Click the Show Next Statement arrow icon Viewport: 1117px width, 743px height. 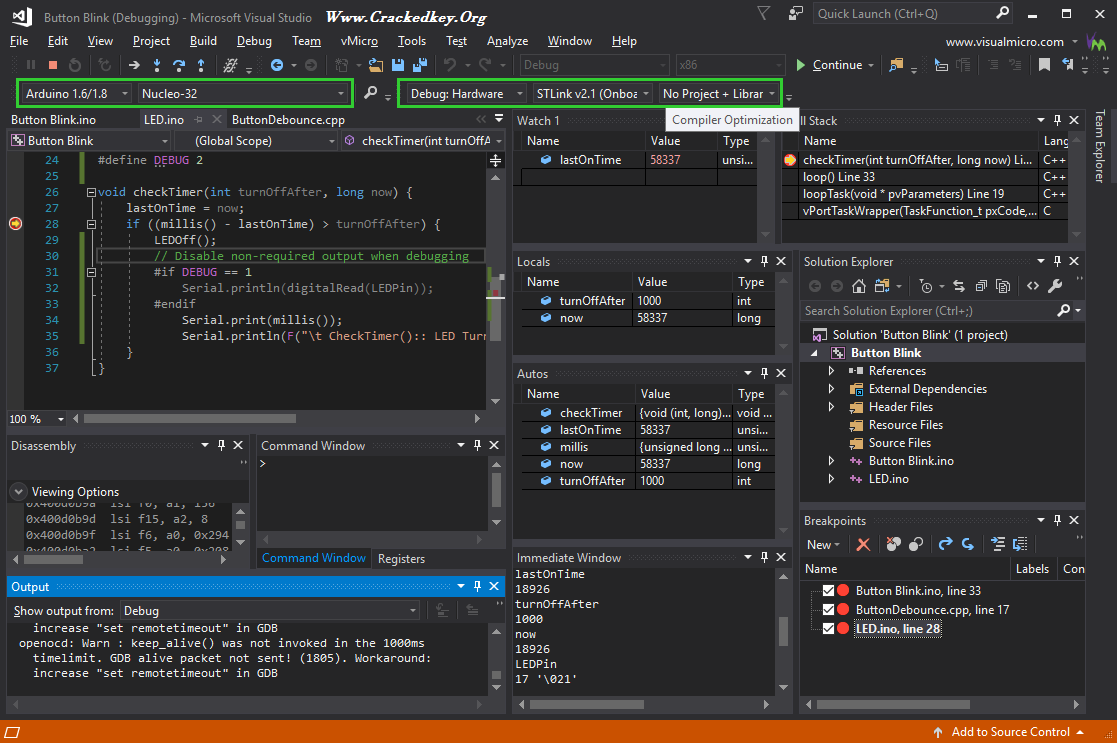coord(134,65)
